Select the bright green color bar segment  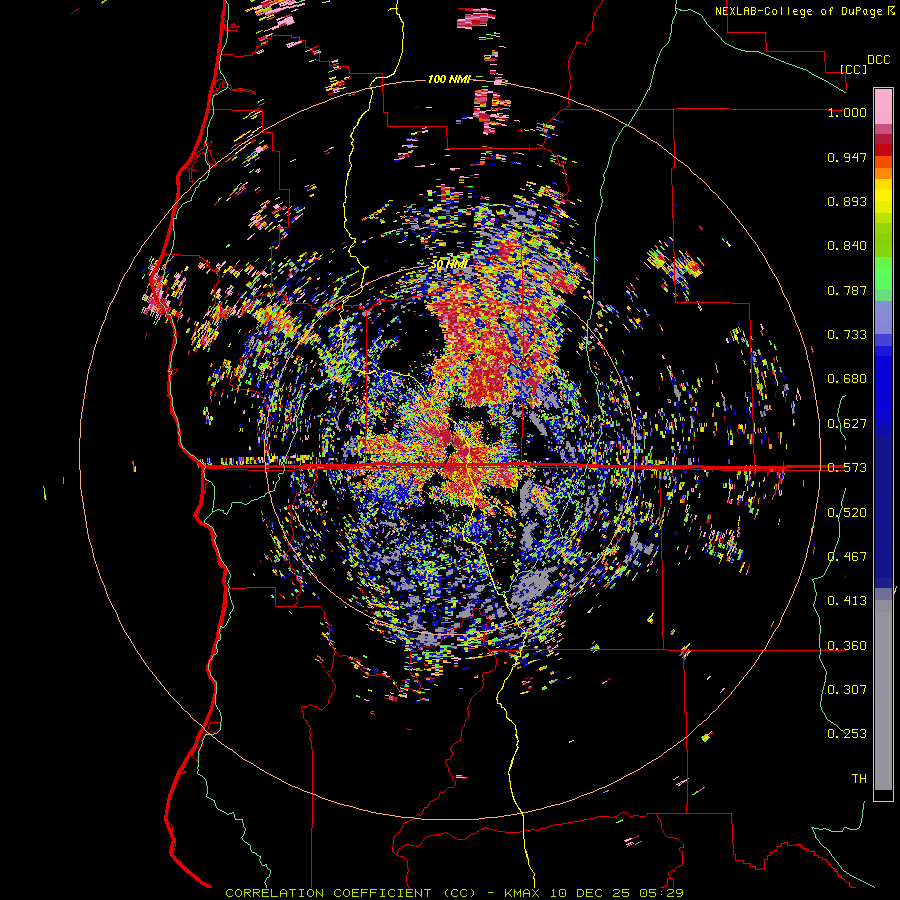[883, 273]
